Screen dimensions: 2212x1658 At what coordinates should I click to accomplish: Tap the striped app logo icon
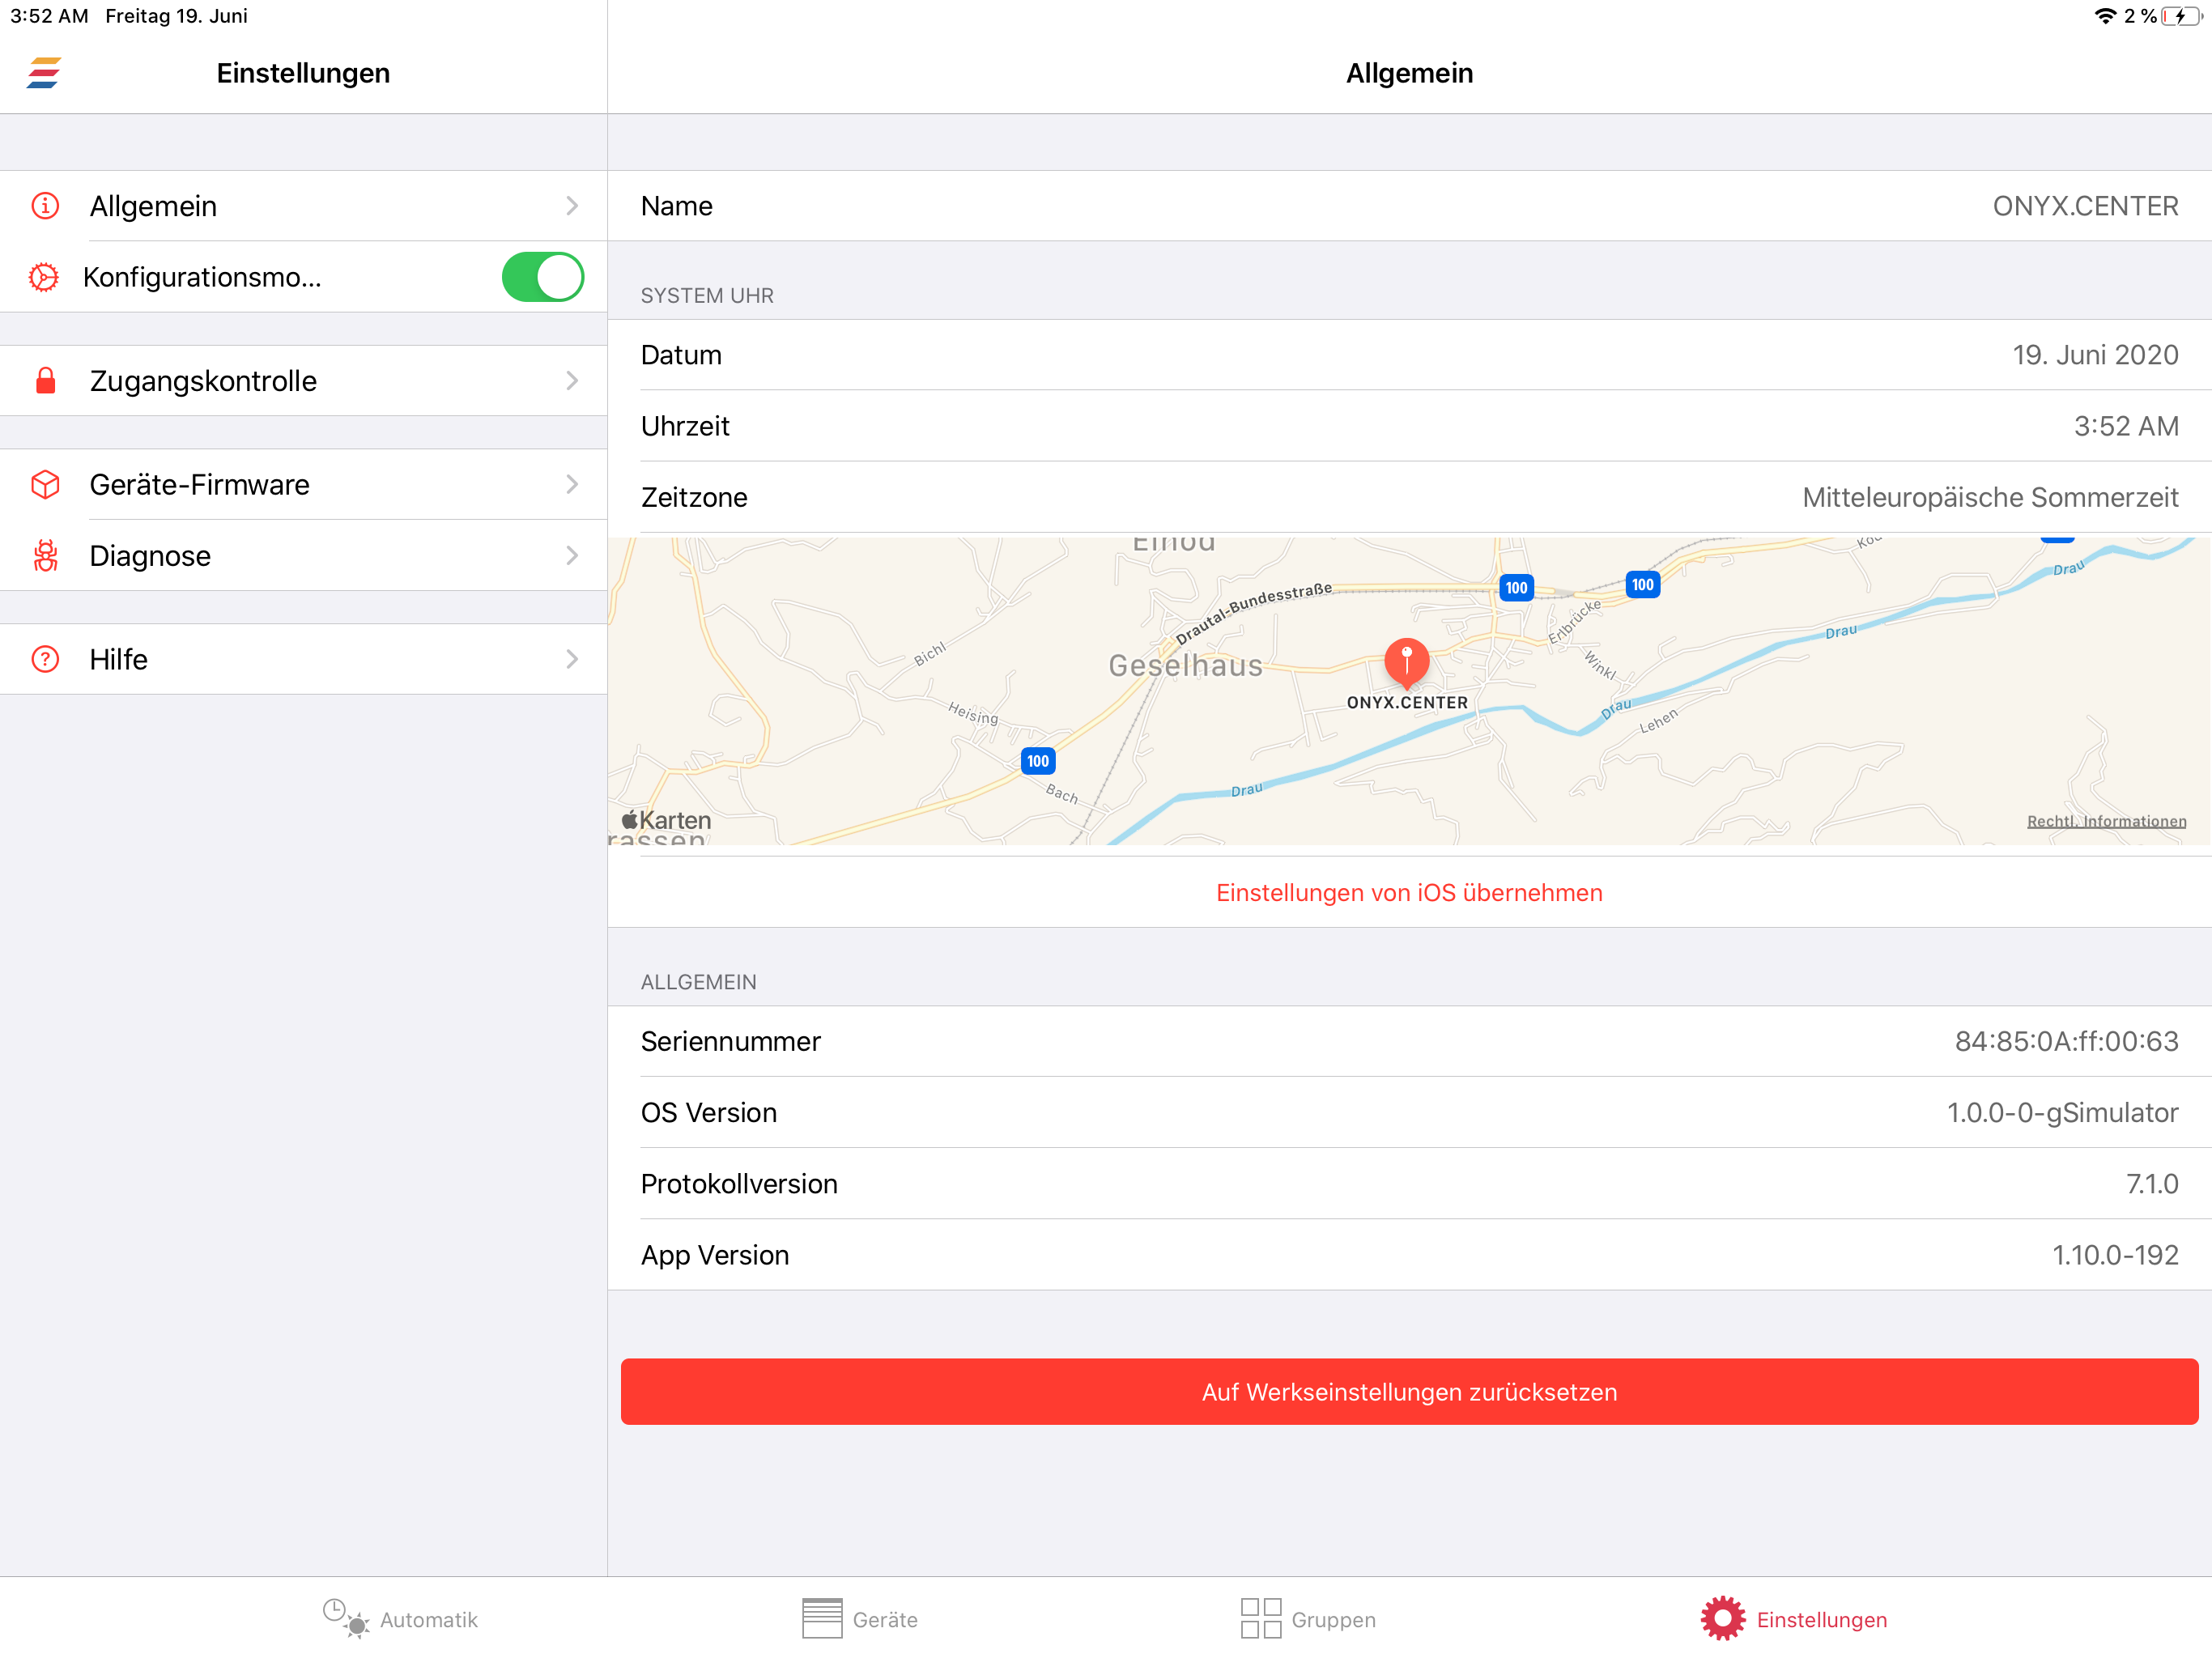pyautogui.click(x=44, y=73)
